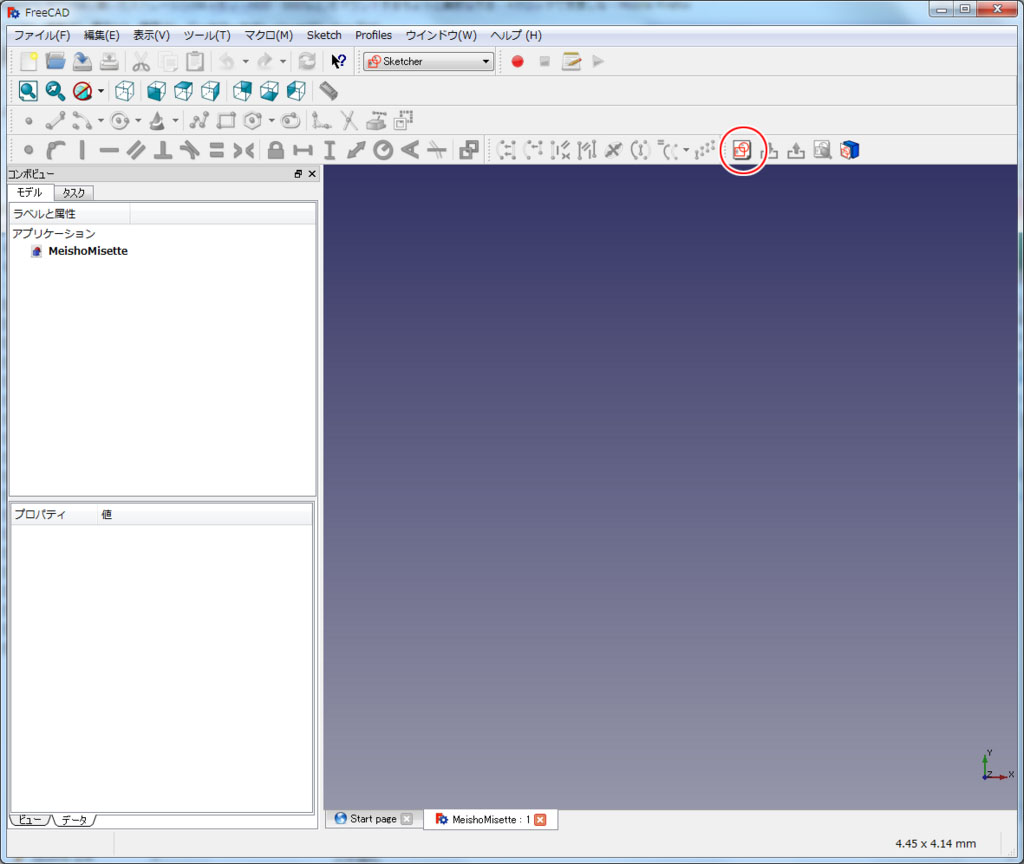Click the Fit Selection zoom icon
The height and width of the screenshot is (864, 1024).
coord(55,91)
